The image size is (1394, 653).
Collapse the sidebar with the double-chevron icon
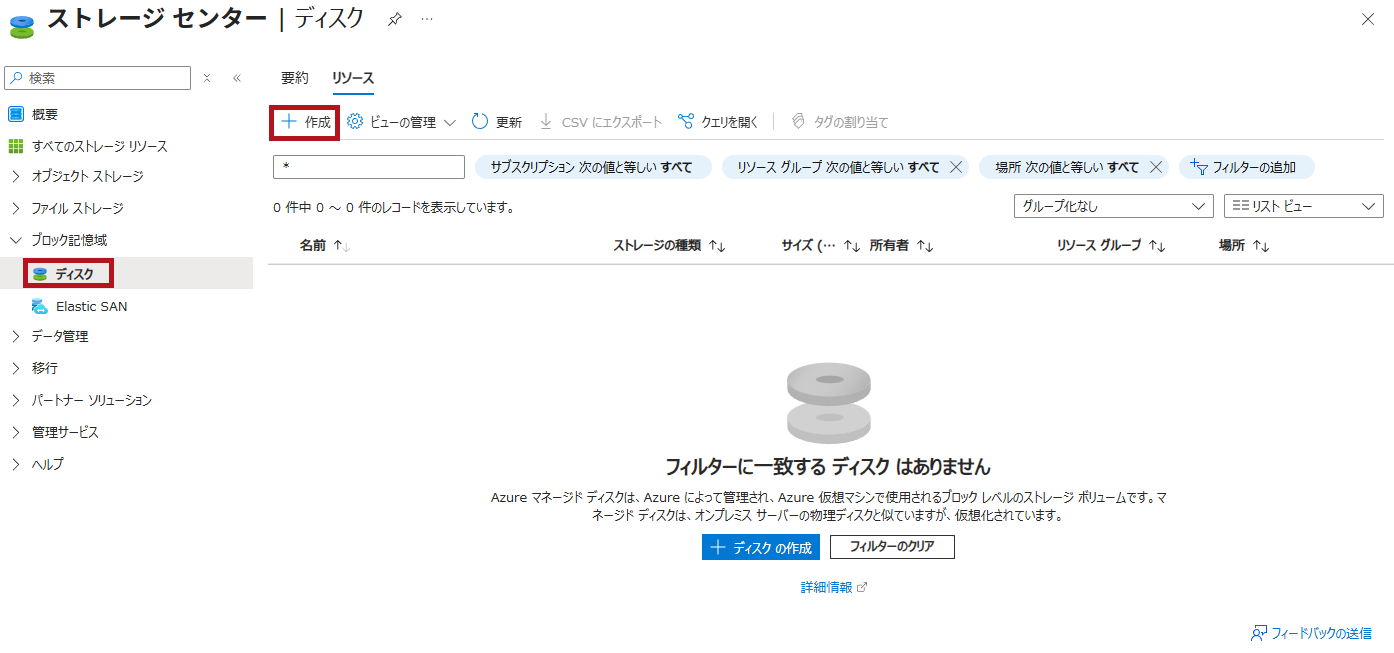(237, 78)
